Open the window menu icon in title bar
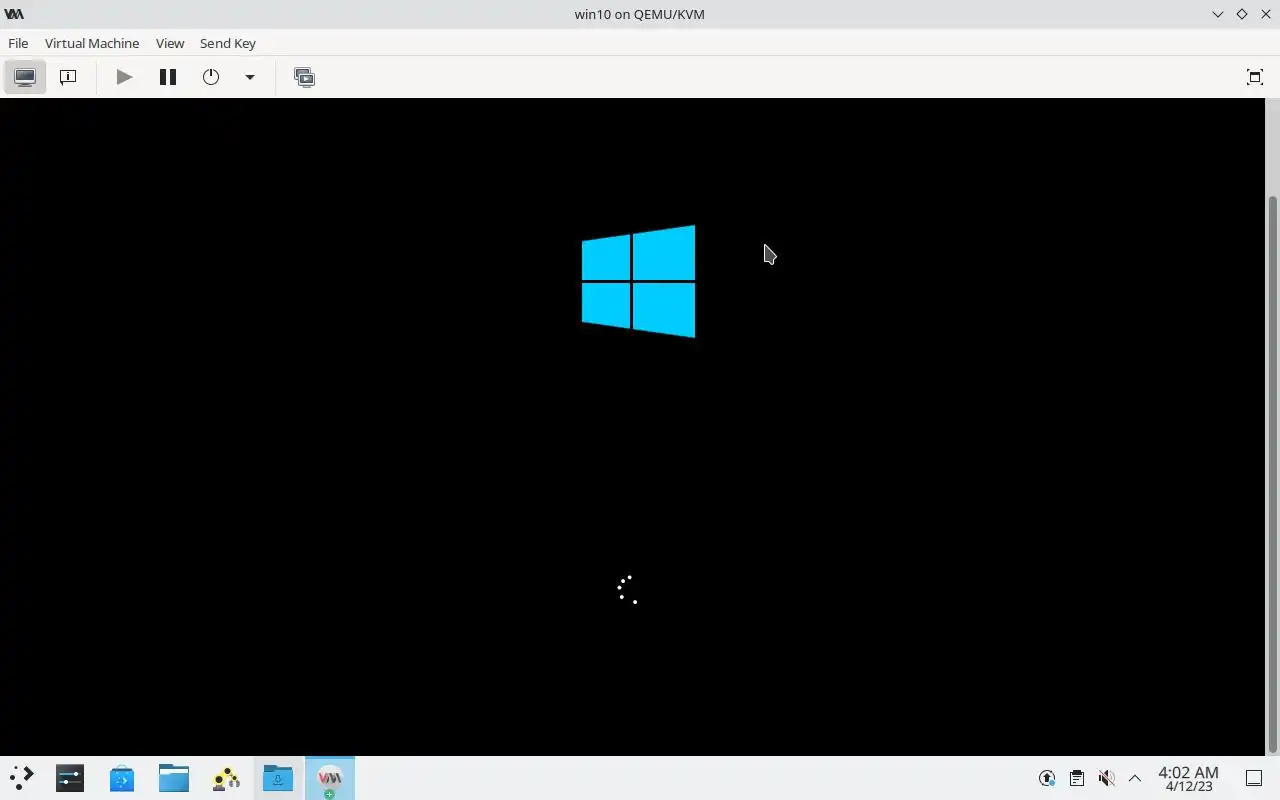This screenshot has height=800, width=1280. point(14,14)
